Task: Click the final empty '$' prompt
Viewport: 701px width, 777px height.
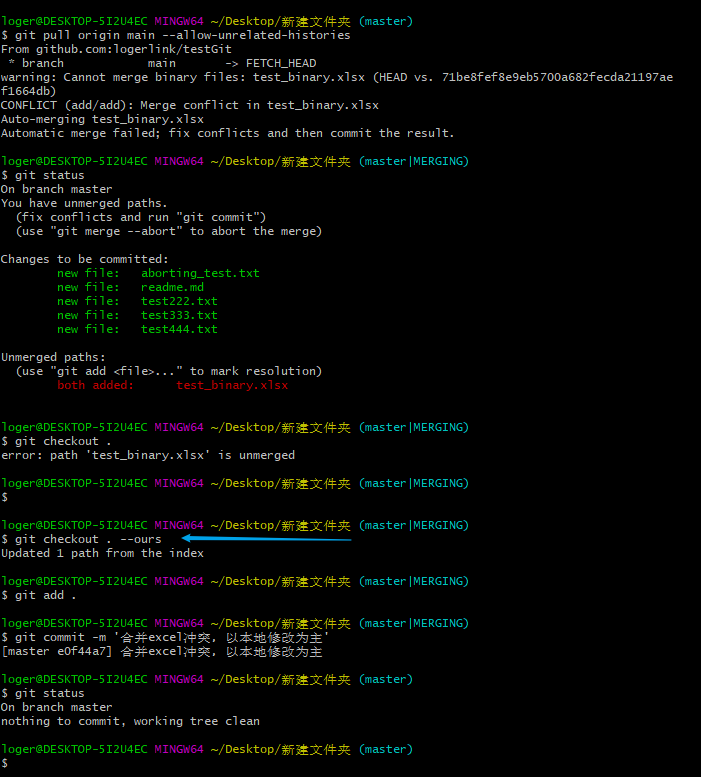Action: pos(4,763)
